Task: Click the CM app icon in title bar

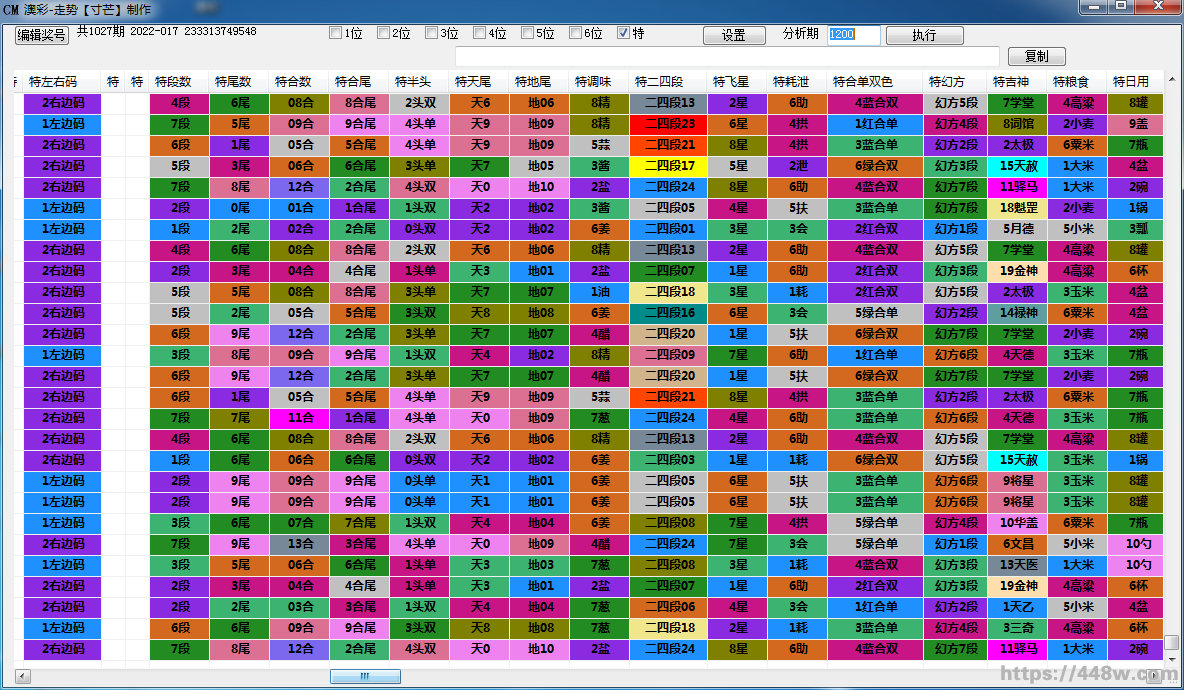Action: (11, 8)
